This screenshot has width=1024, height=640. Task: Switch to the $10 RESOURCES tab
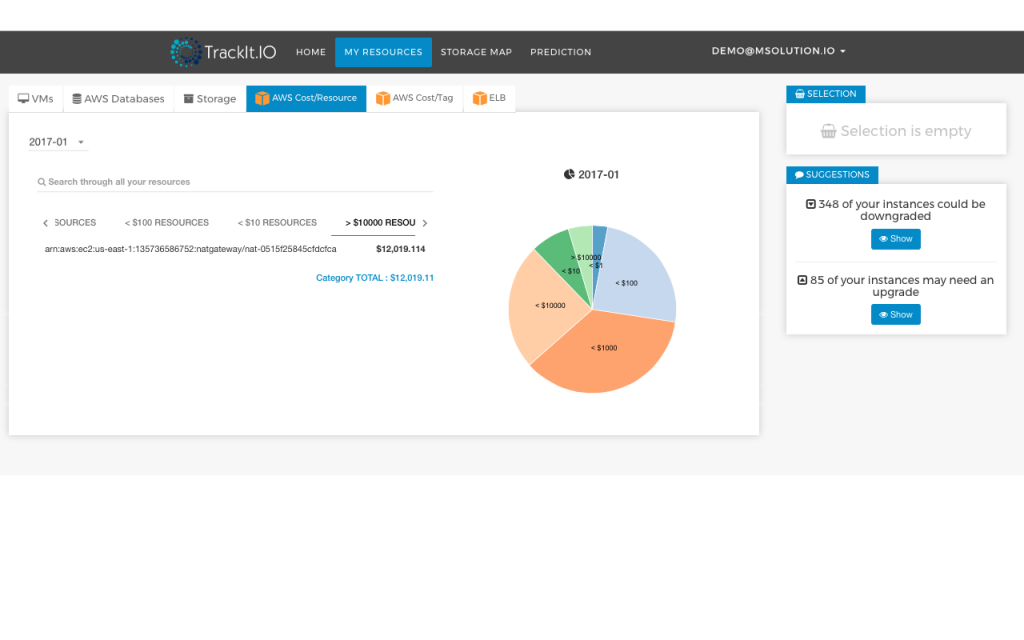point(277,222)
